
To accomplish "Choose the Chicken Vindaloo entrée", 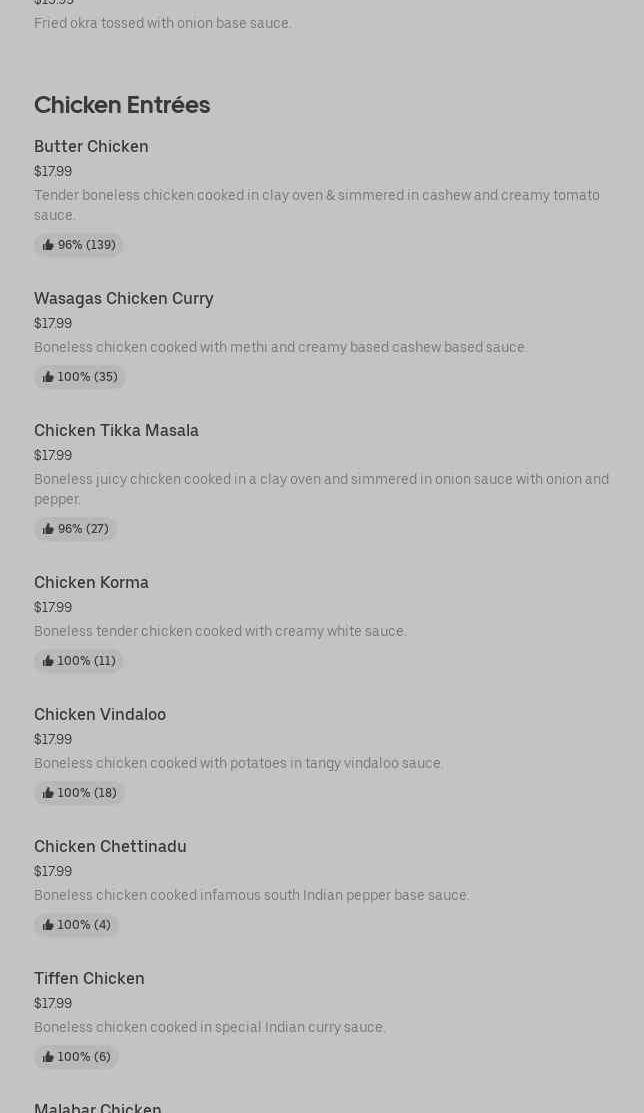I will pyautogui.click(x=100, y=715).
